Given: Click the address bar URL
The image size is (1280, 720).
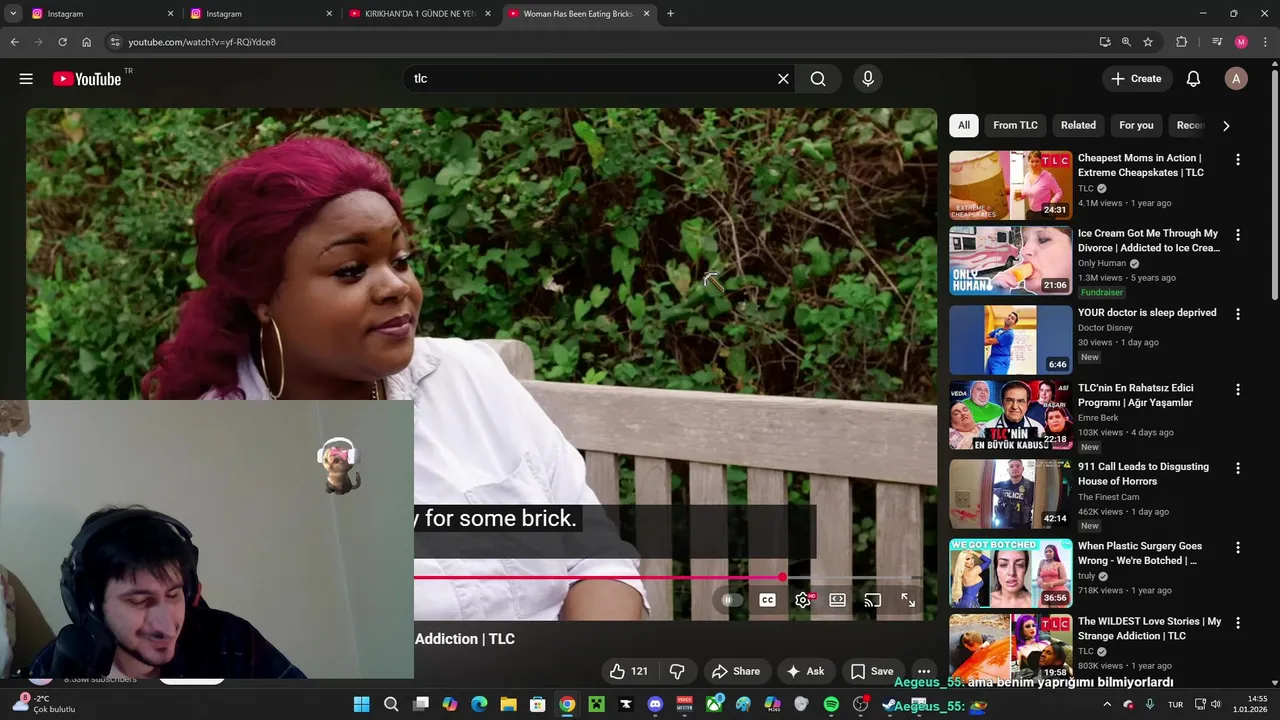Looking at the screenshot, I should [x=202, y=42].
